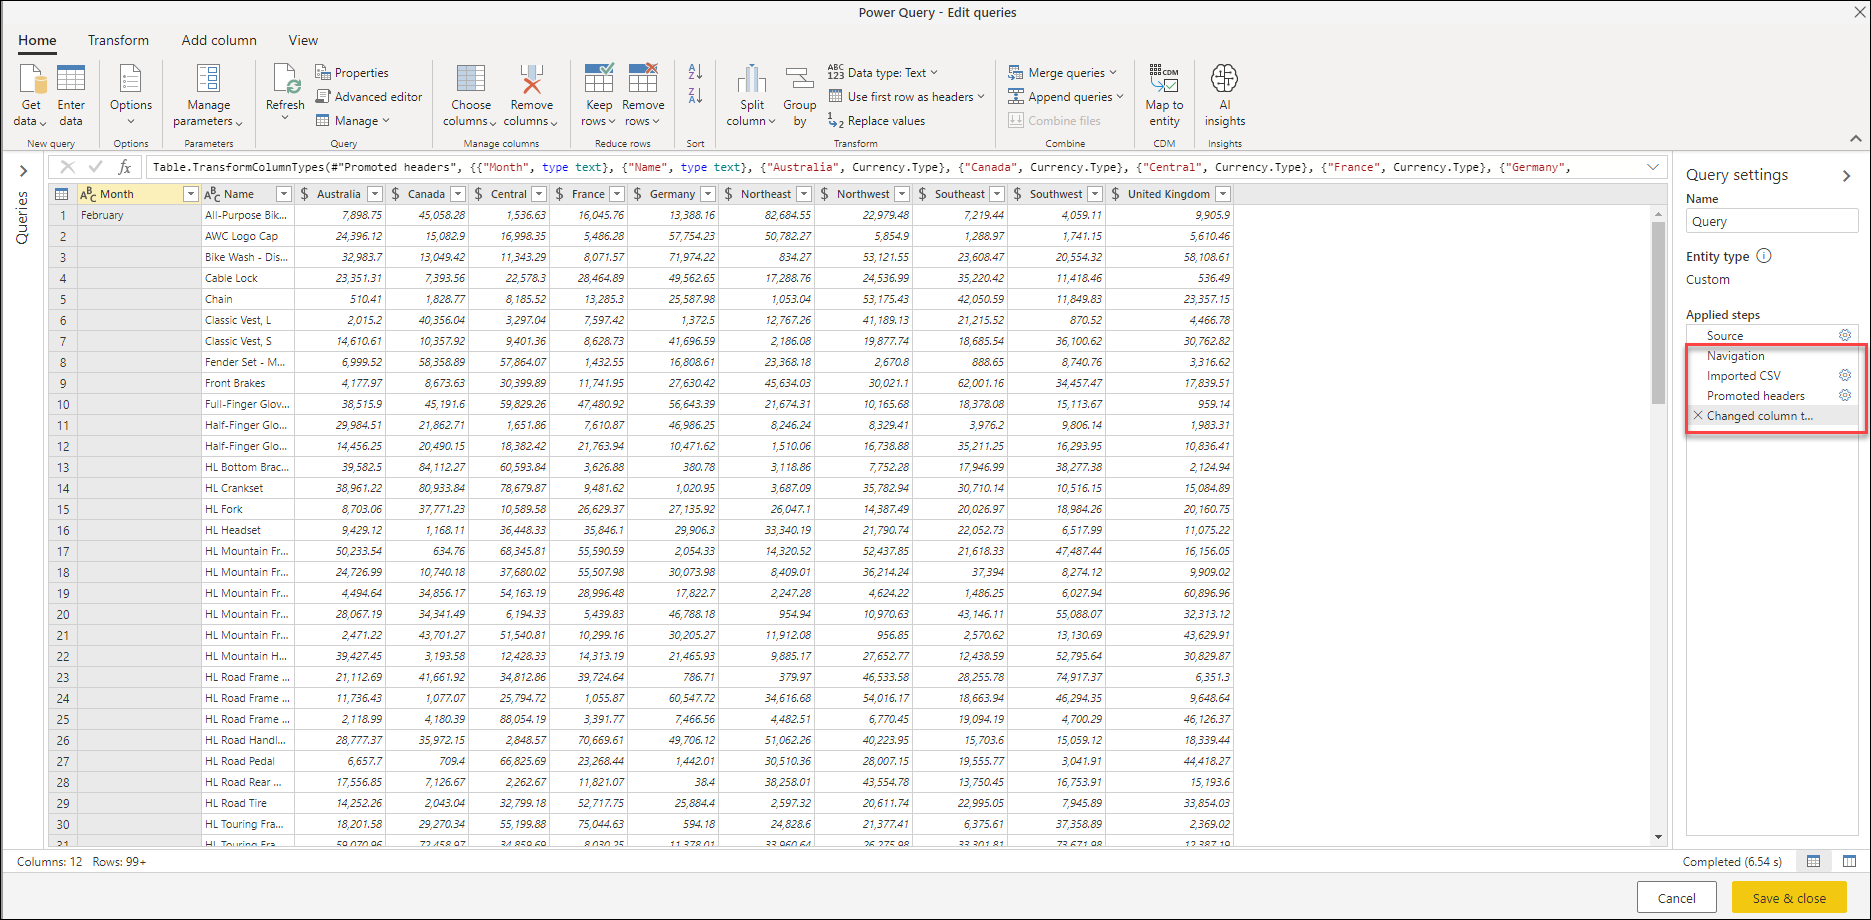Delete the Changed column type step
Screen dimensions: 1871x920
click(1698, 416)
